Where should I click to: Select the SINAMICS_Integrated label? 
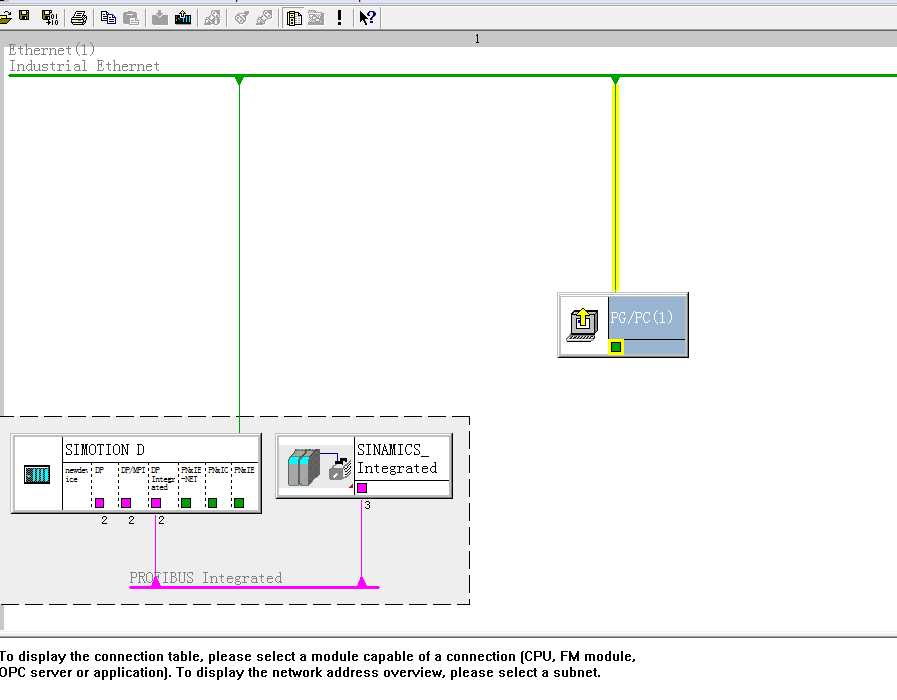click(397, 459)
